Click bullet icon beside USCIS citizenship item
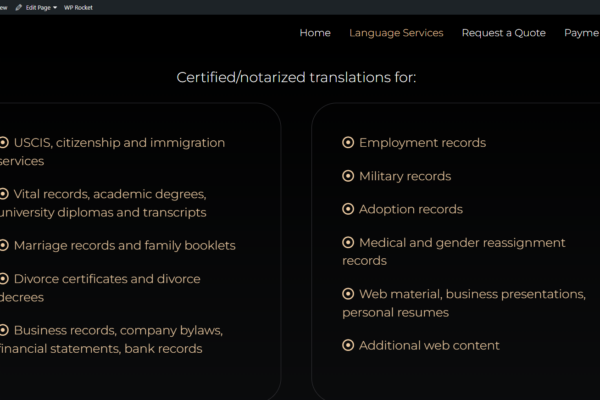 click(x=4, y=142)
